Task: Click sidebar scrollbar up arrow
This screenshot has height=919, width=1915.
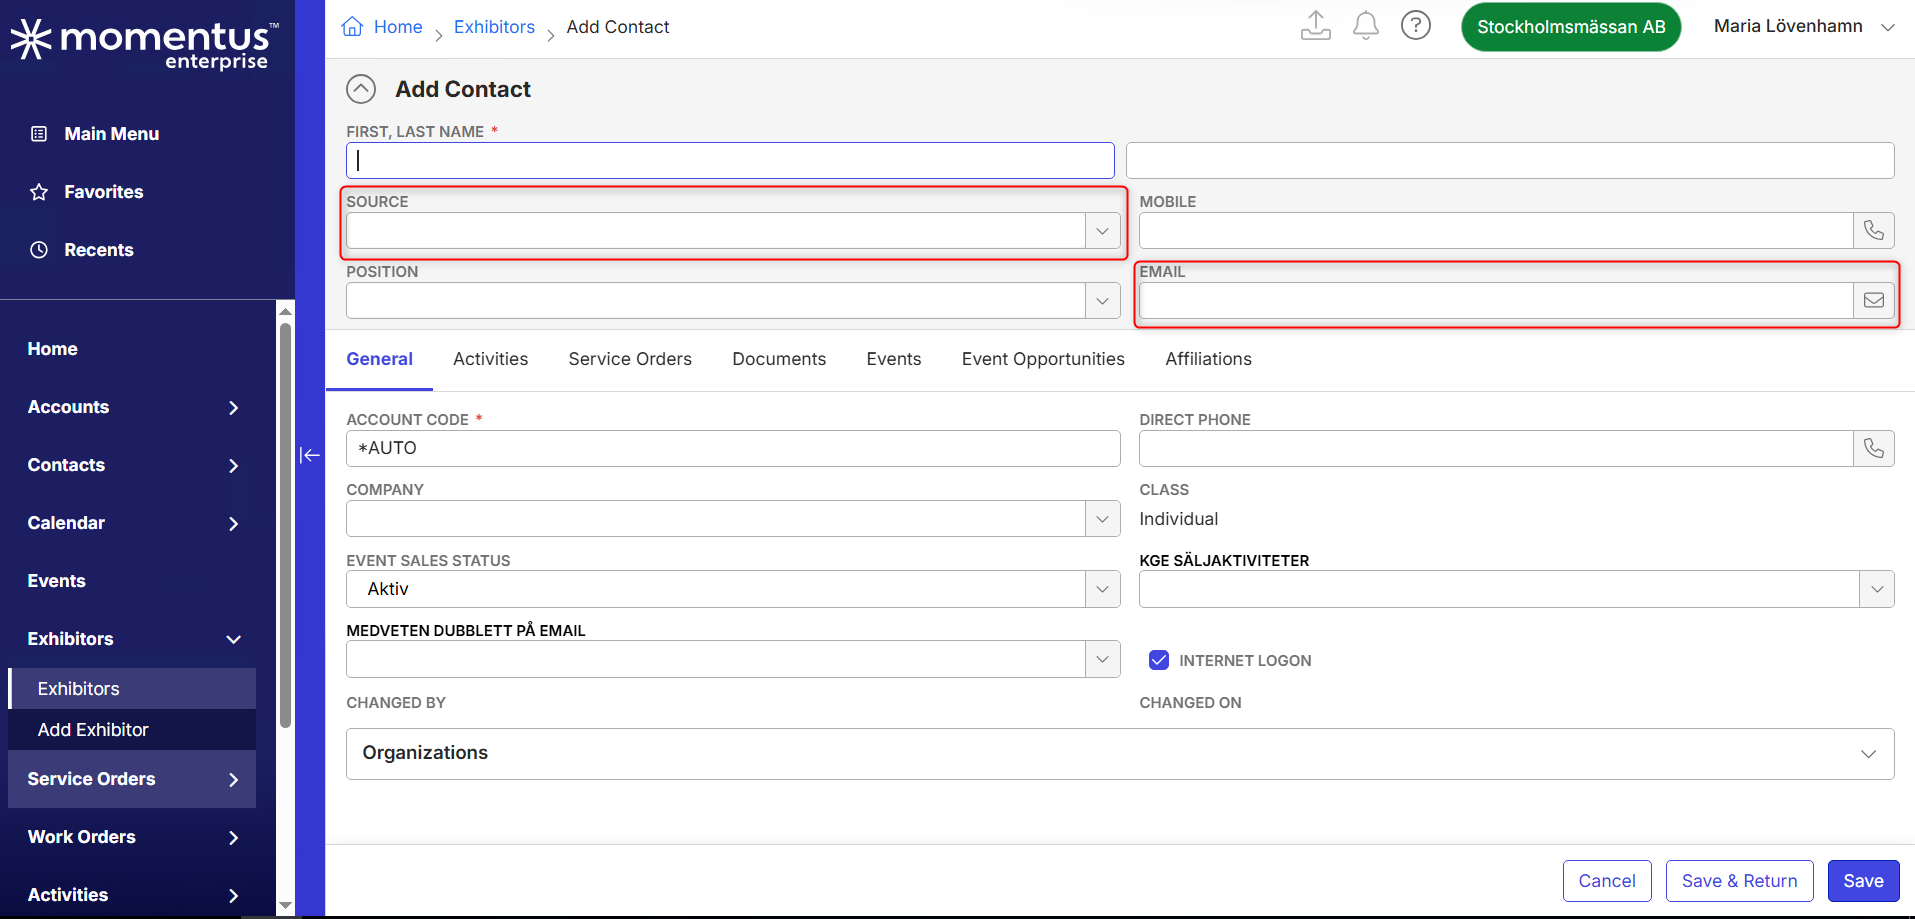Action: coord(285,310)
